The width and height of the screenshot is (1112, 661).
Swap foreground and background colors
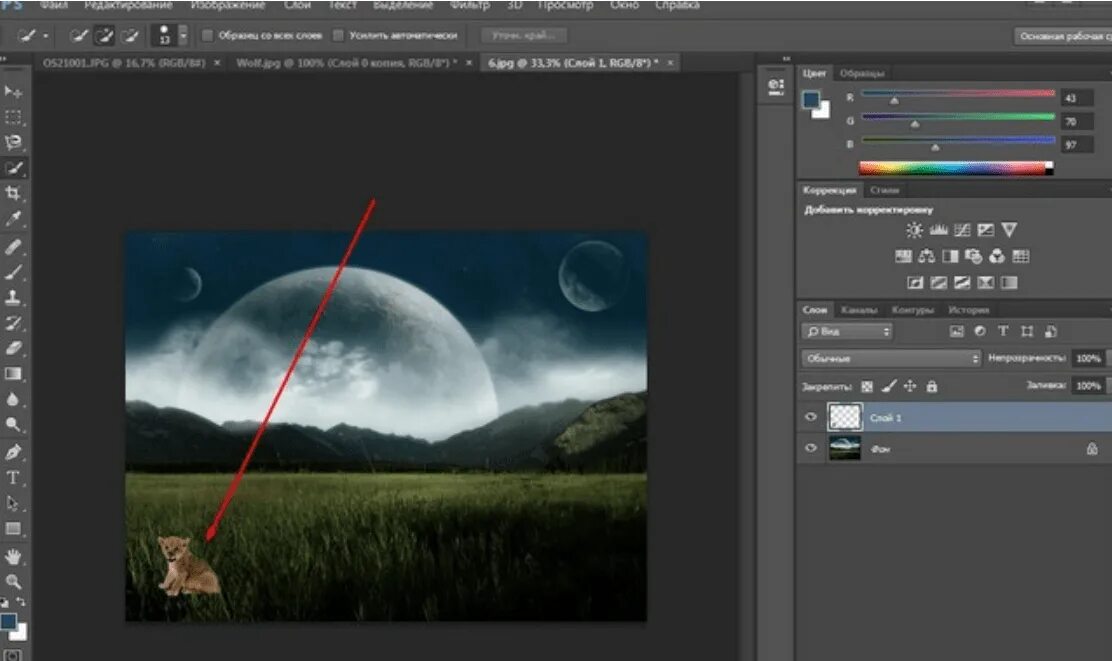click(21, 602)
